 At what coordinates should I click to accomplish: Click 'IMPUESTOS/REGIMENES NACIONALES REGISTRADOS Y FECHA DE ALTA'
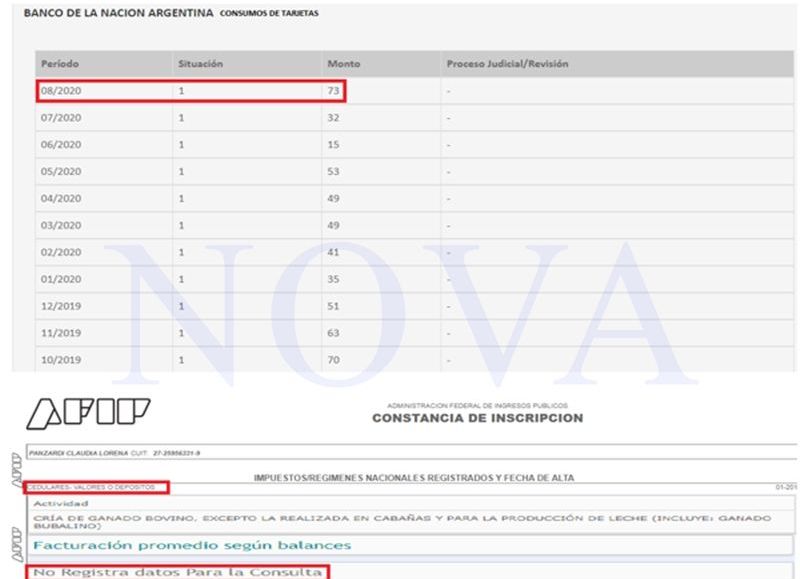click(414, 478)
